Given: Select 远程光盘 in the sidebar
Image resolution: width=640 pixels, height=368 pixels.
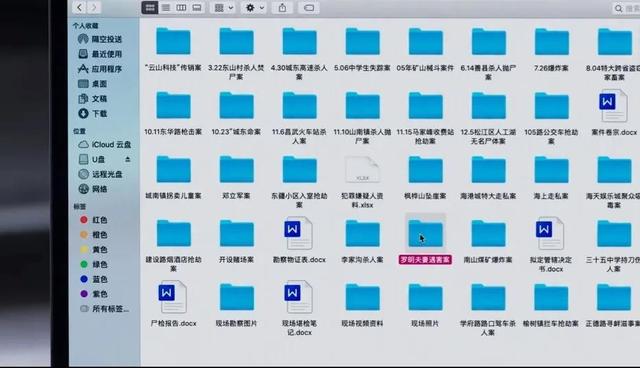Looking at the screenshot, I should (x=101, y=174).
